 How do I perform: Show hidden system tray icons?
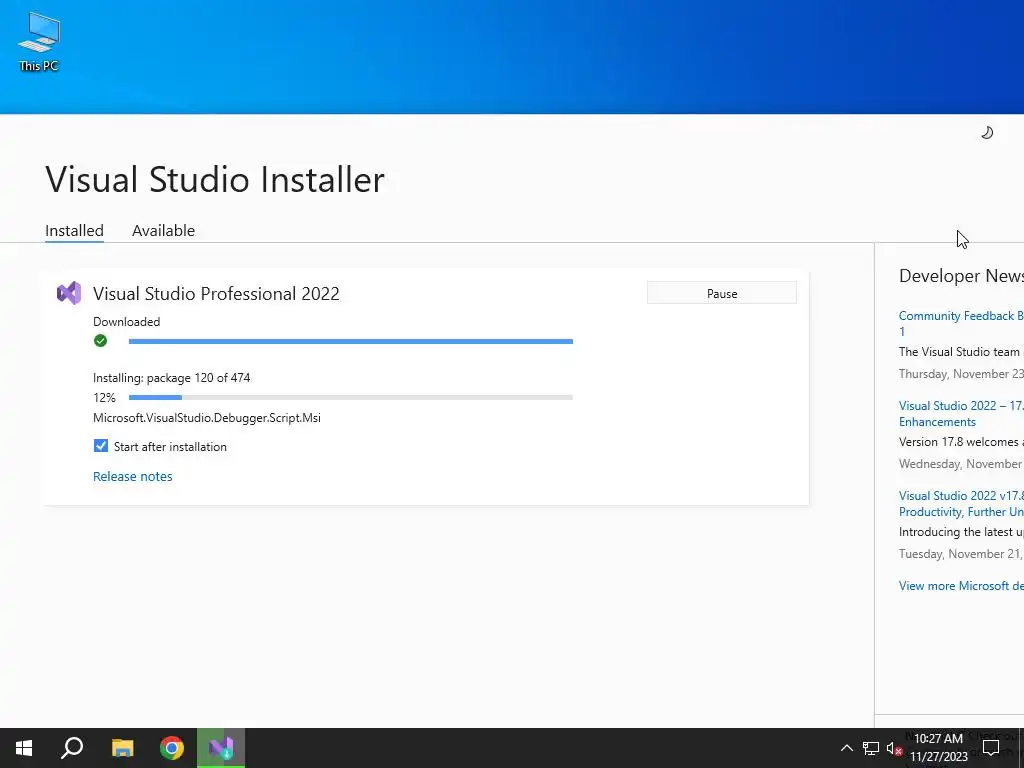point(846,748)
